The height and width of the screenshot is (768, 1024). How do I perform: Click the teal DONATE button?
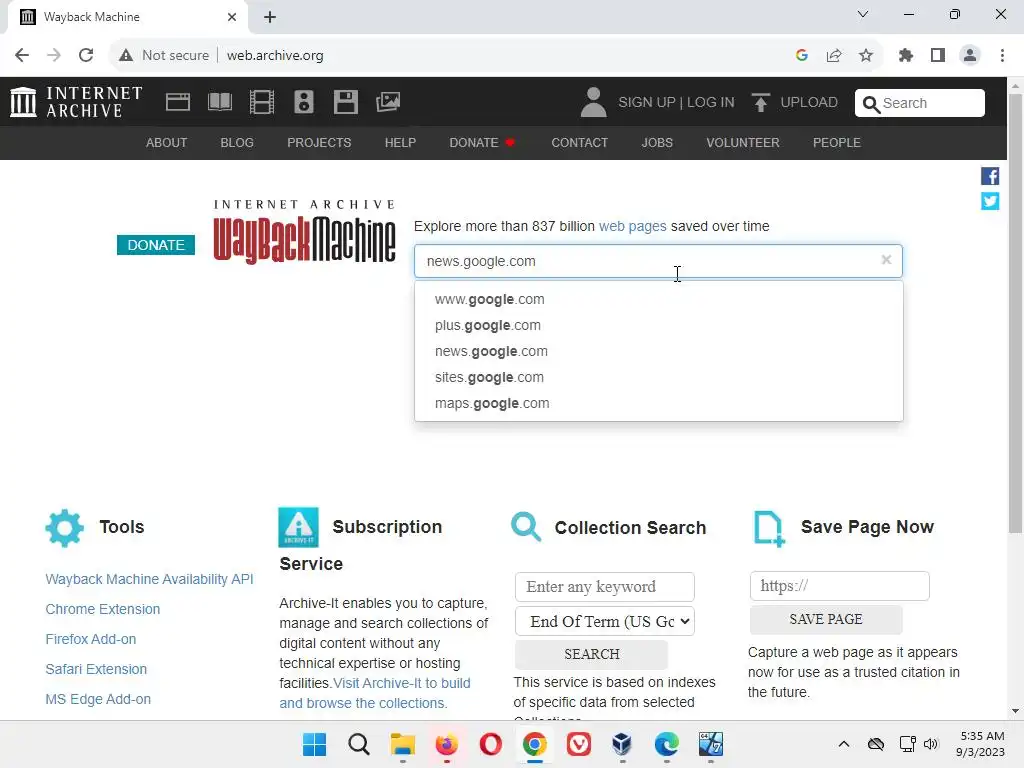(156, 245)
